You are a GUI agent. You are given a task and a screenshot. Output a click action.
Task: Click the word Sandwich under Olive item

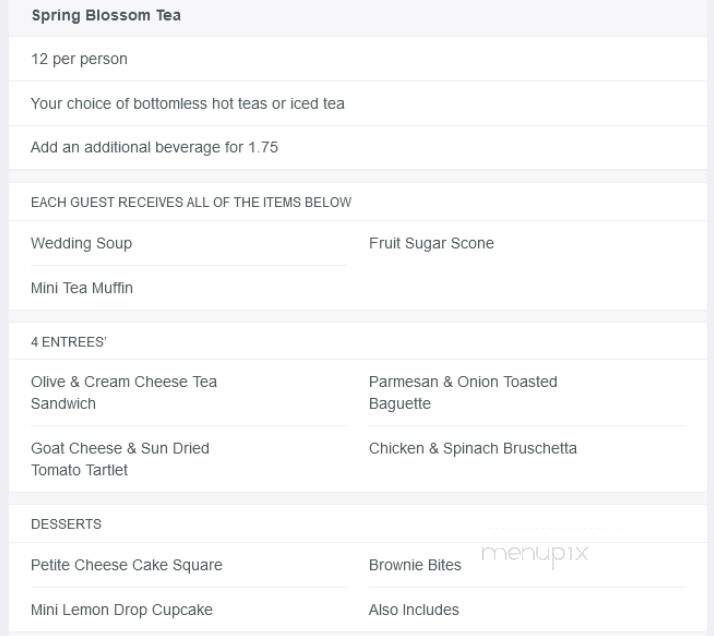coord(63,404)
